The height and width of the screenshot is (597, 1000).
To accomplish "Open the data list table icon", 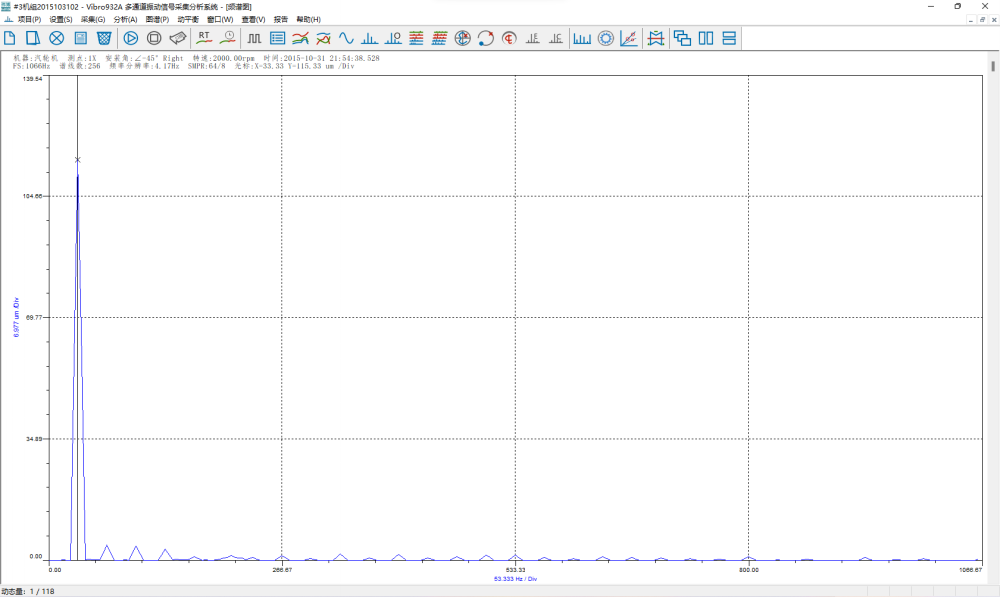I will (x=277, y=38).
